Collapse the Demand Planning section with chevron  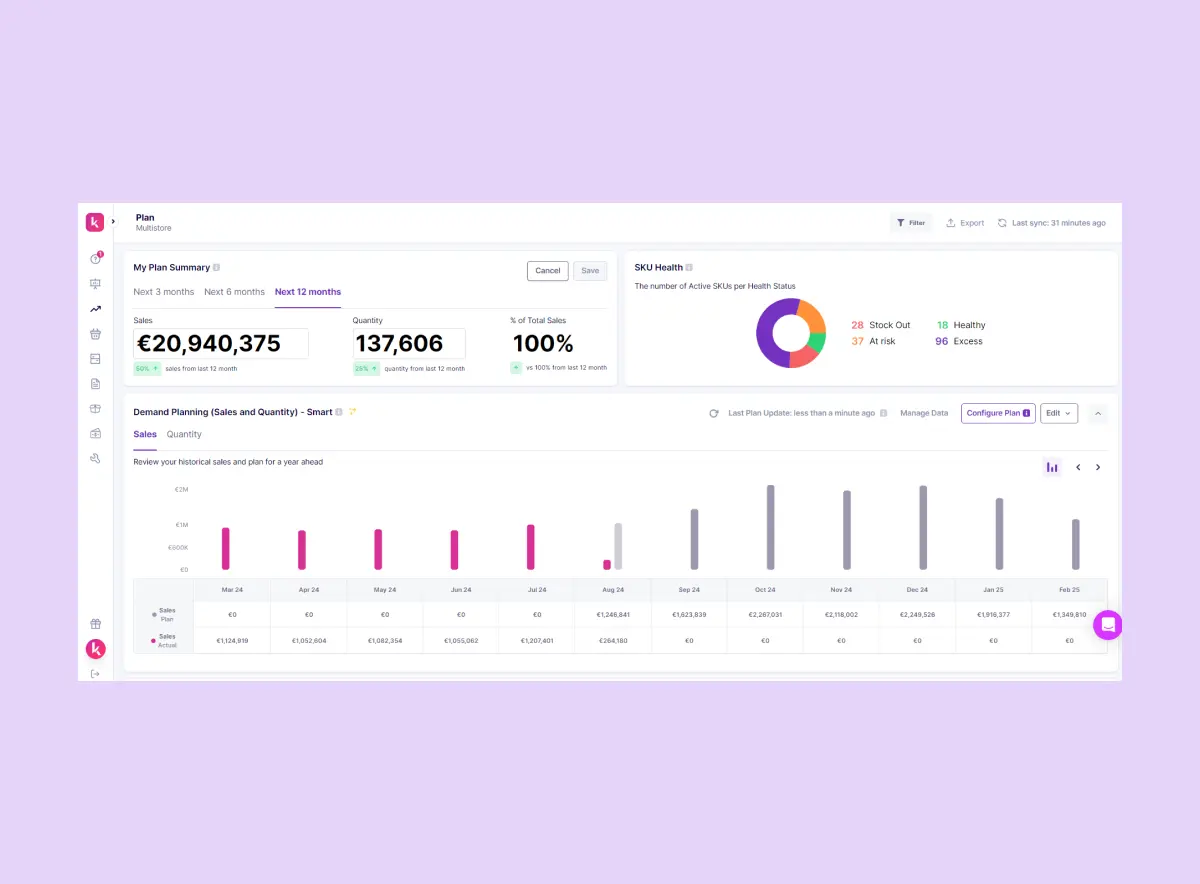coord(1098,413)
